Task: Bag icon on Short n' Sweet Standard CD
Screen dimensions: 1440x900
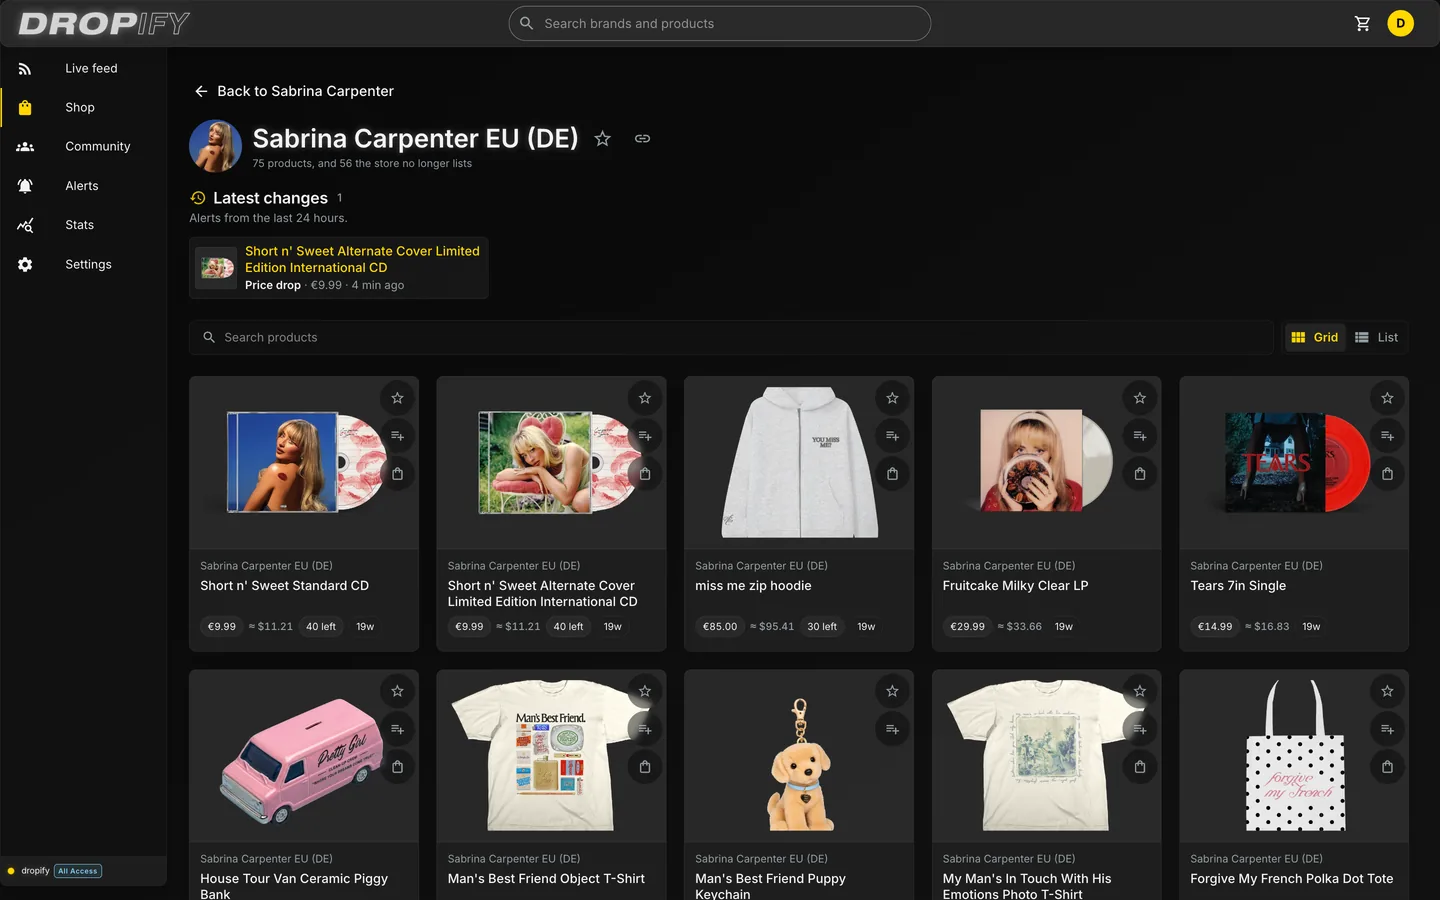Action: [397, 474]
